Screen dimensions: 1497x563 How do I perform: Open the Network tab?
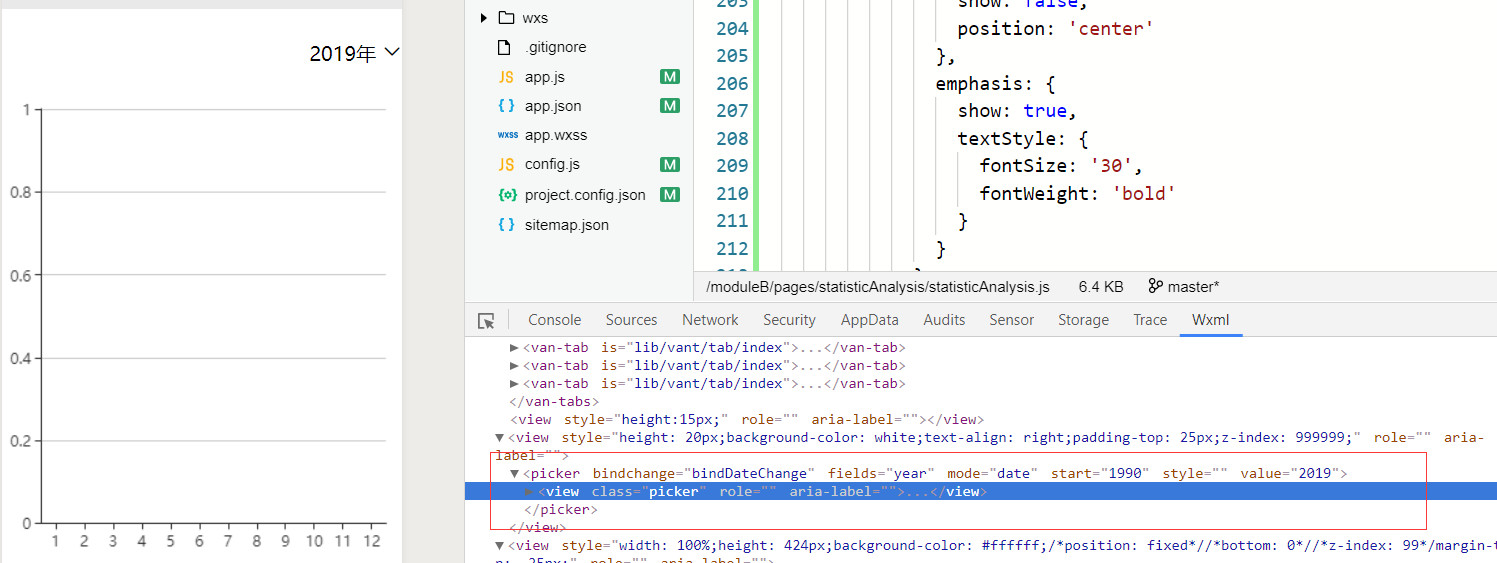pyautogui.click(x=710, y=320)
